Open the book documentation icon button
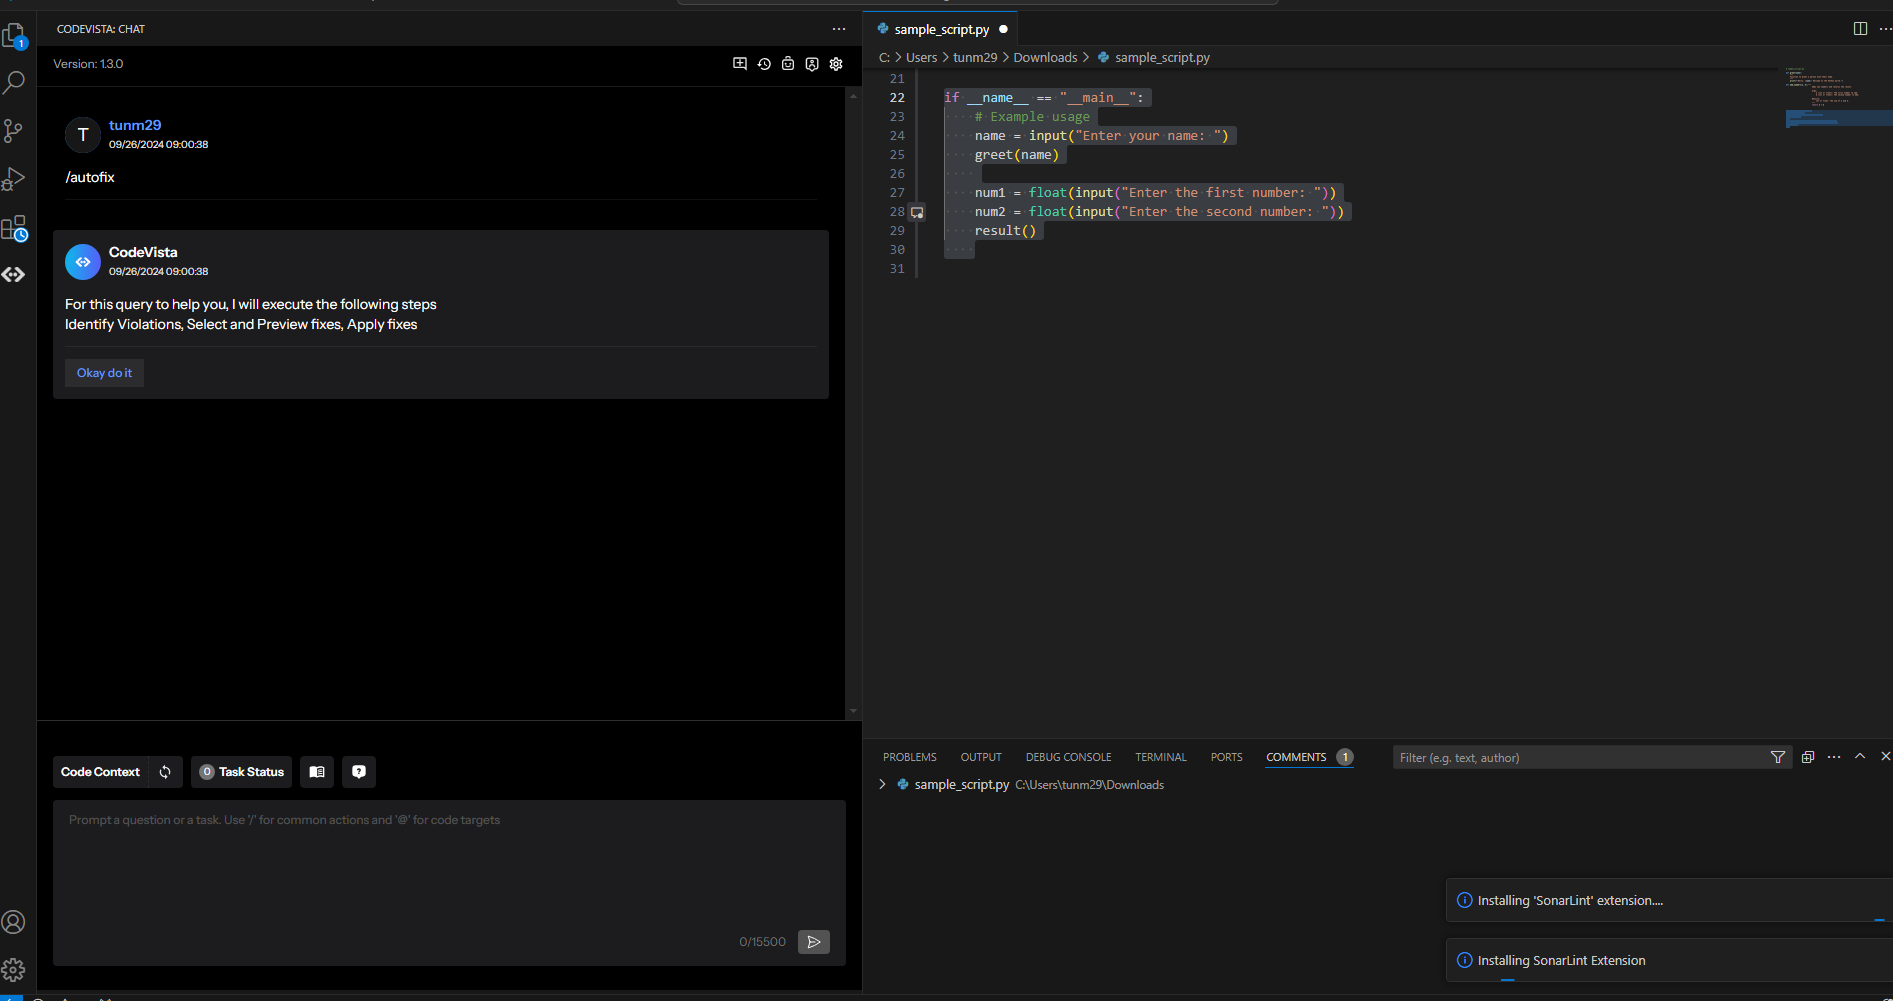 [317, 772]
